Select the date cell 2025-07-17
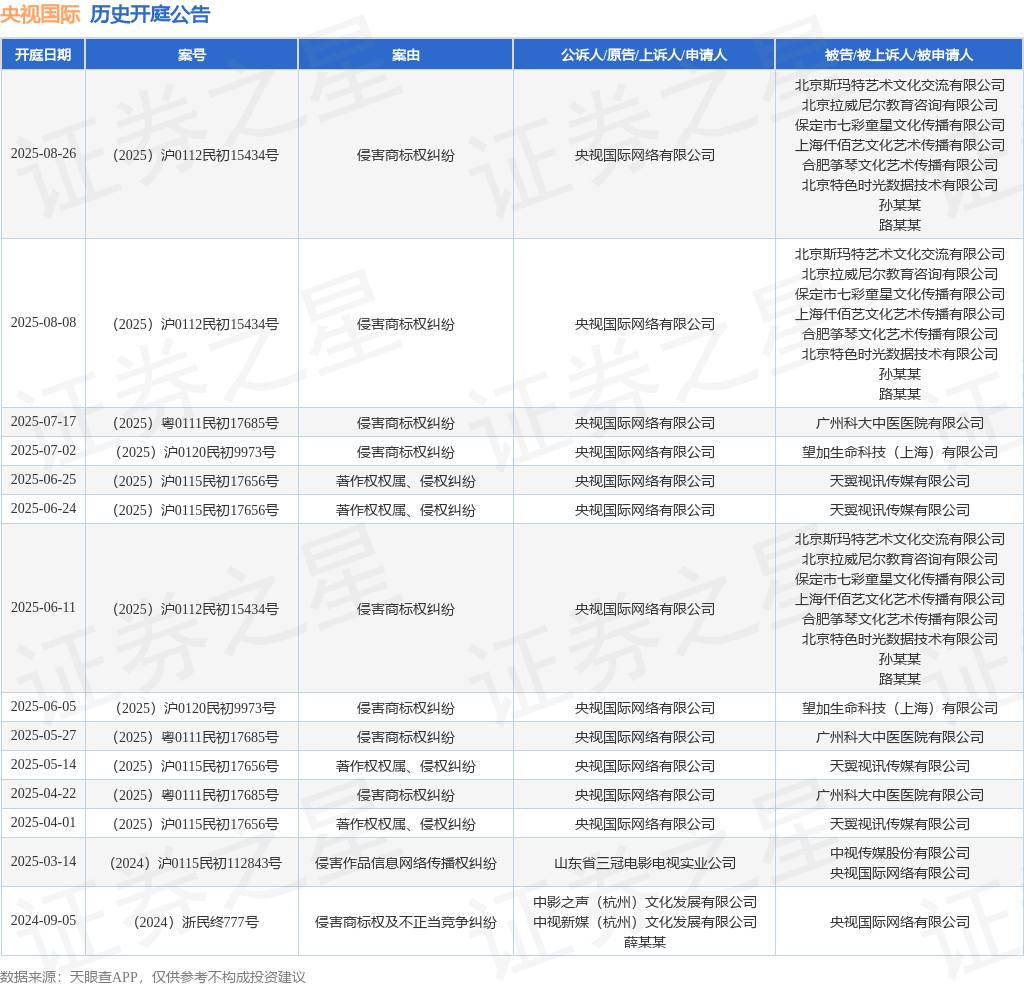The width and height of the screenshot is (1024, 986). coord(43,422)
